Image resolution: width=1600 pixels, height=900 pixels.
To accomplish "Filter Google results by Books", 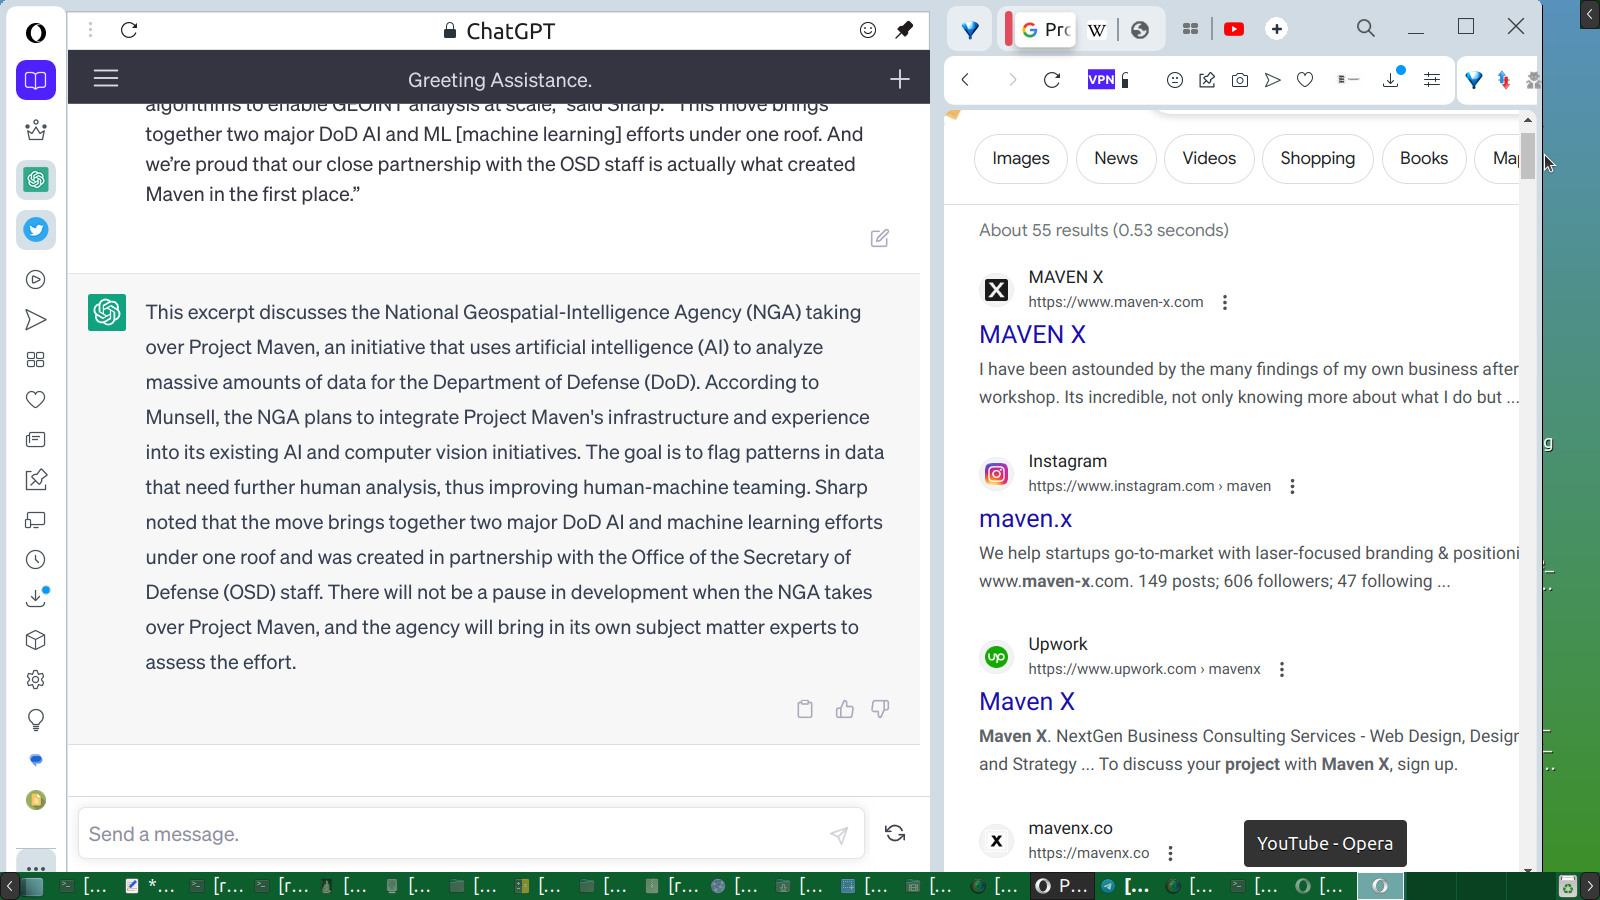I will pyautogui.click(x=1424, y=159).
